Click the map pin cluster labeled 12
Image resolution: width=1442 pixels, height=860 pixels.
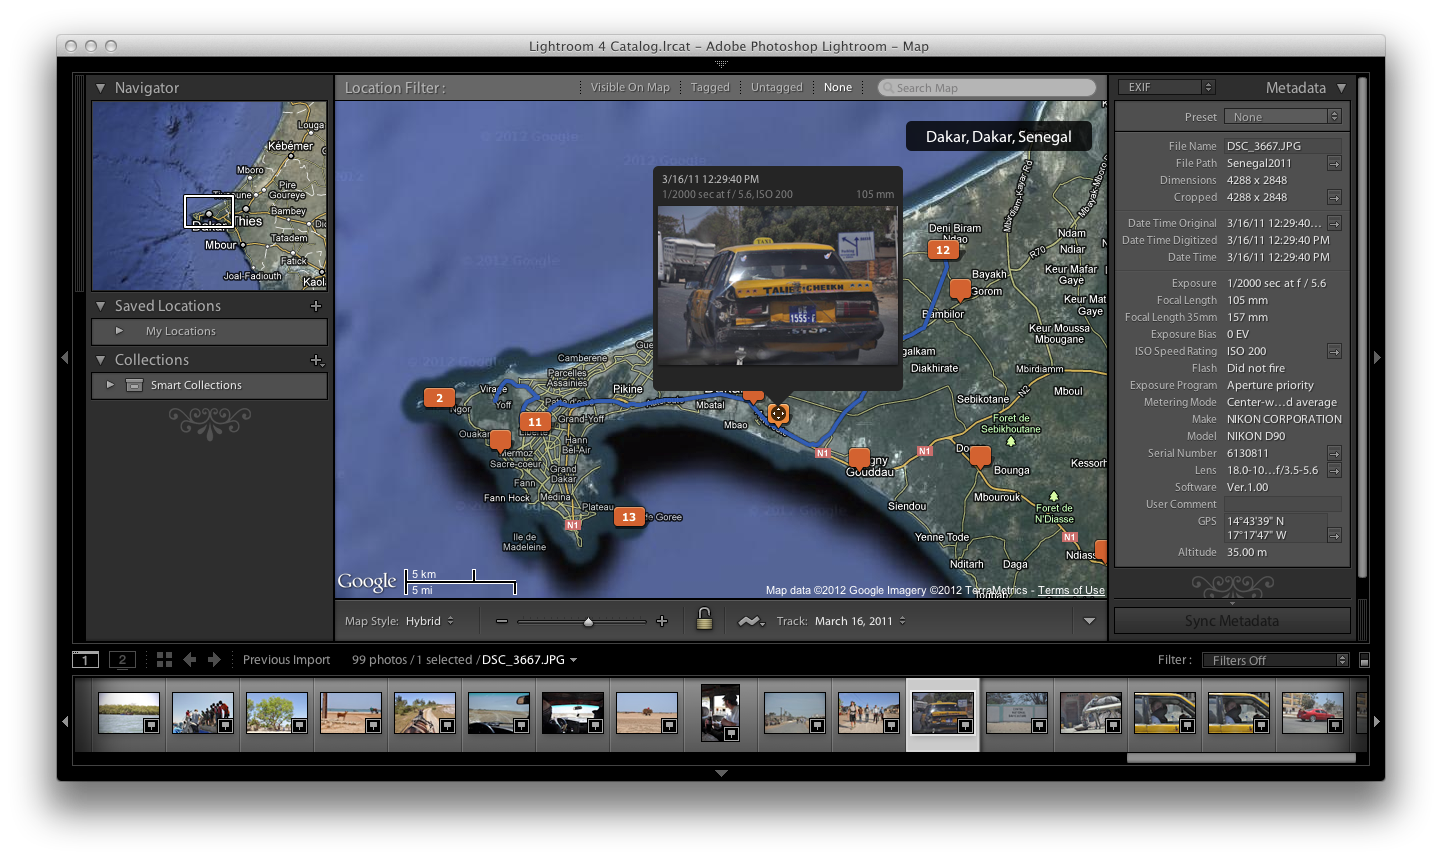943,250
